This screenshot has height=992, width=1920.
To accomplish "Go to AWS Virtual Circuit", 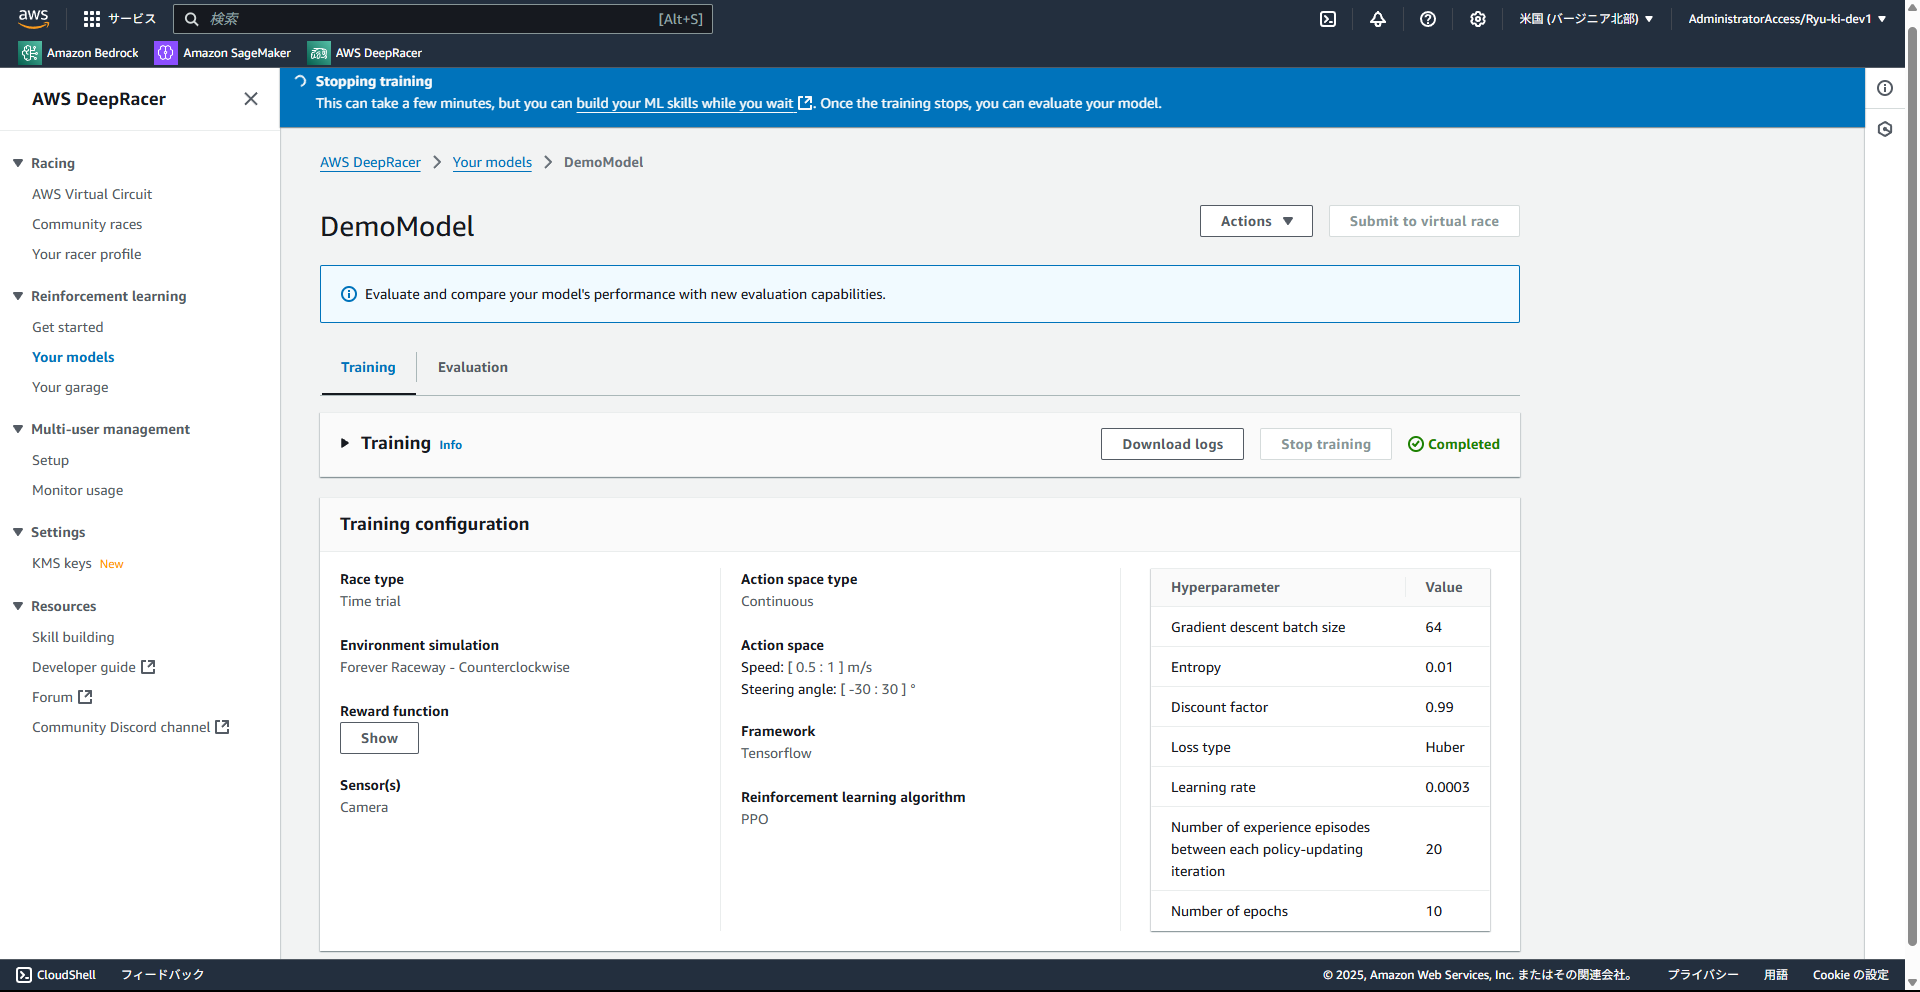I will 92,194.
